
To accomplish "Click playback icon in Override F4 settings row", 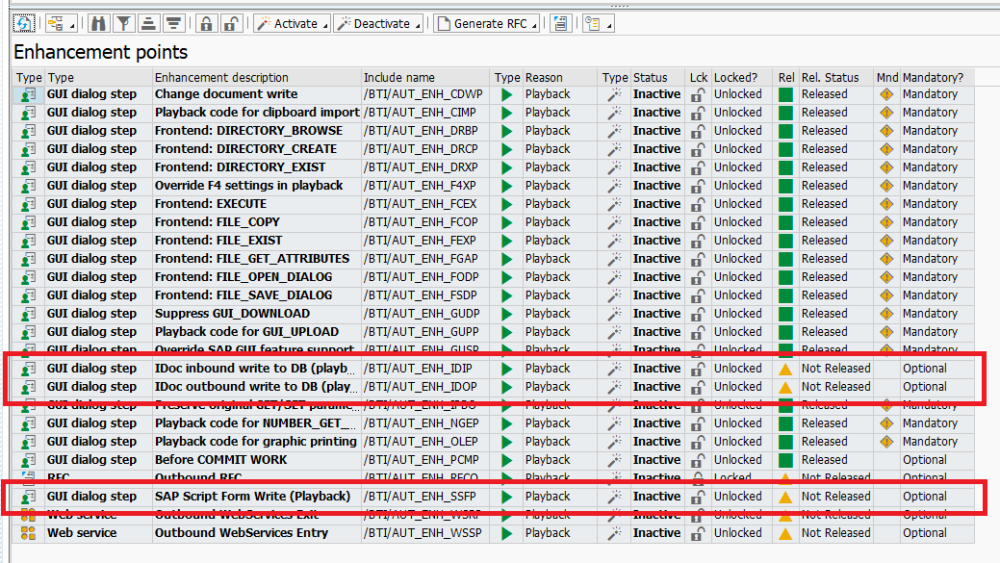I will point(507,186).
